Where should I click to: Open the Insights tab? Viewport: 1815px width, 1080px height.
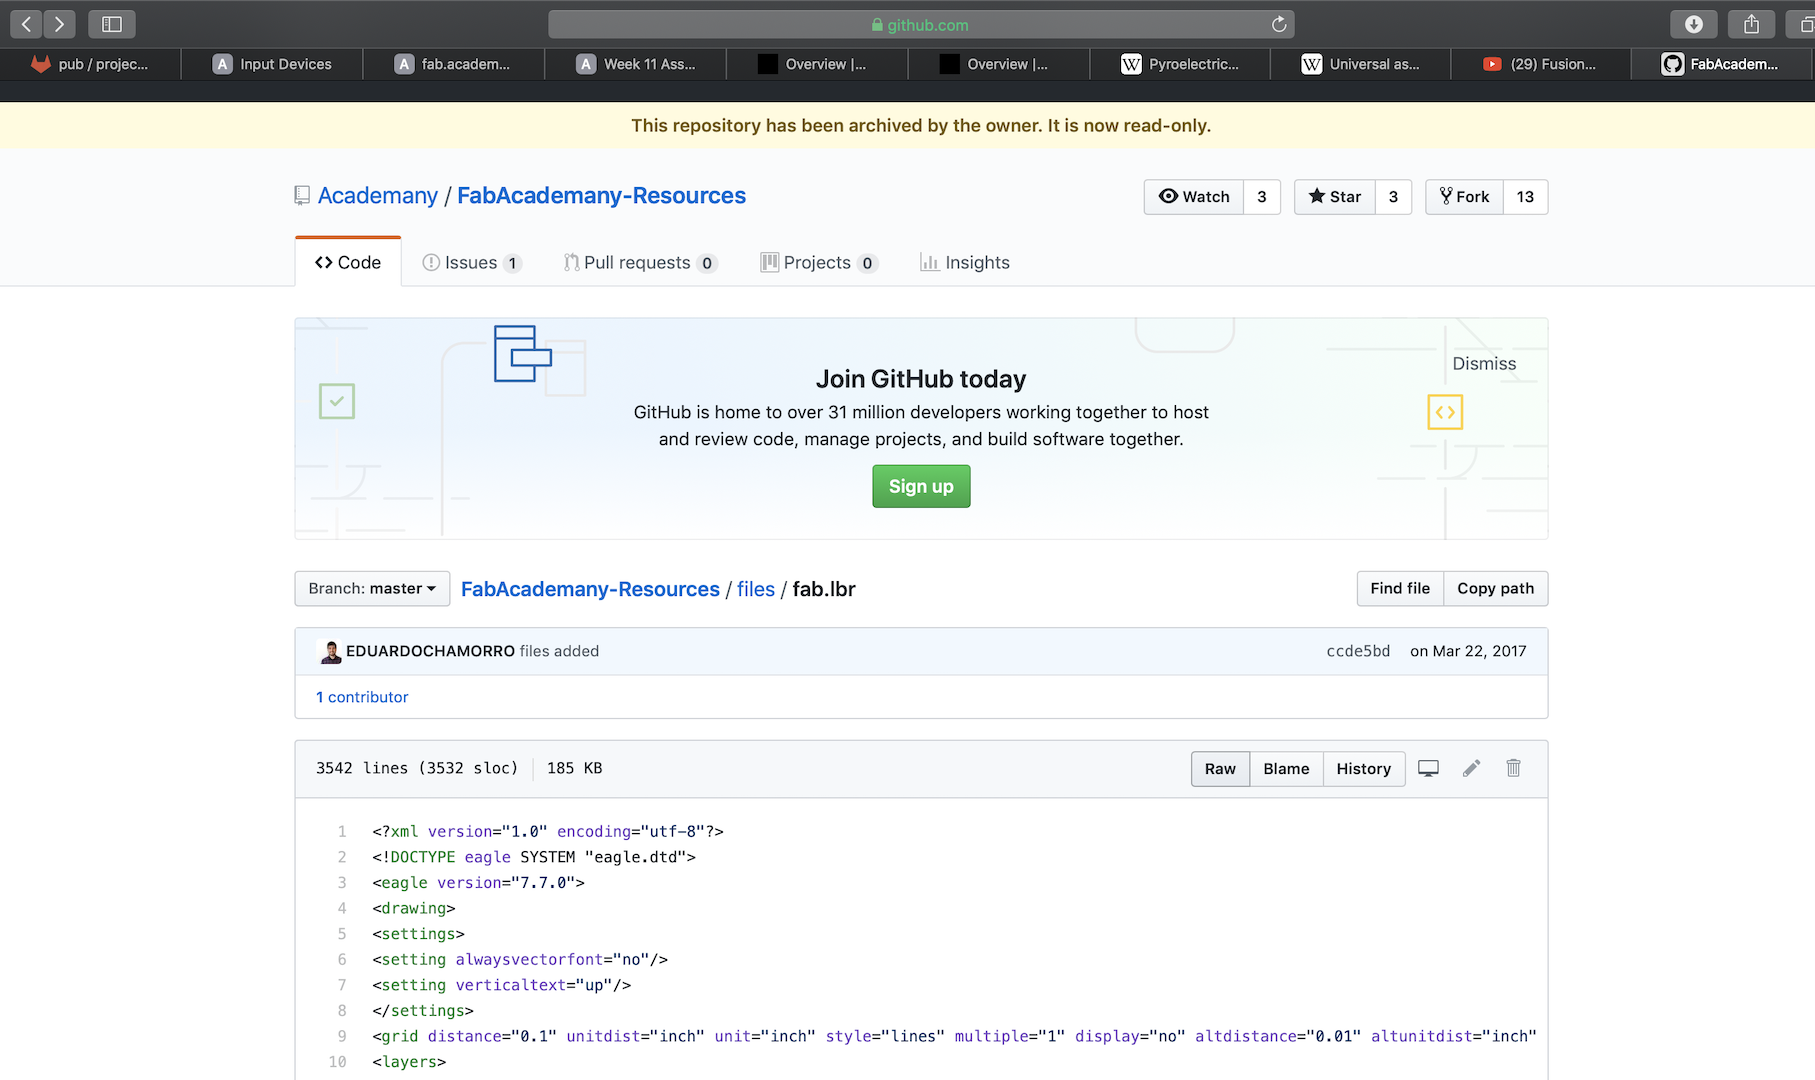point(965,263)
